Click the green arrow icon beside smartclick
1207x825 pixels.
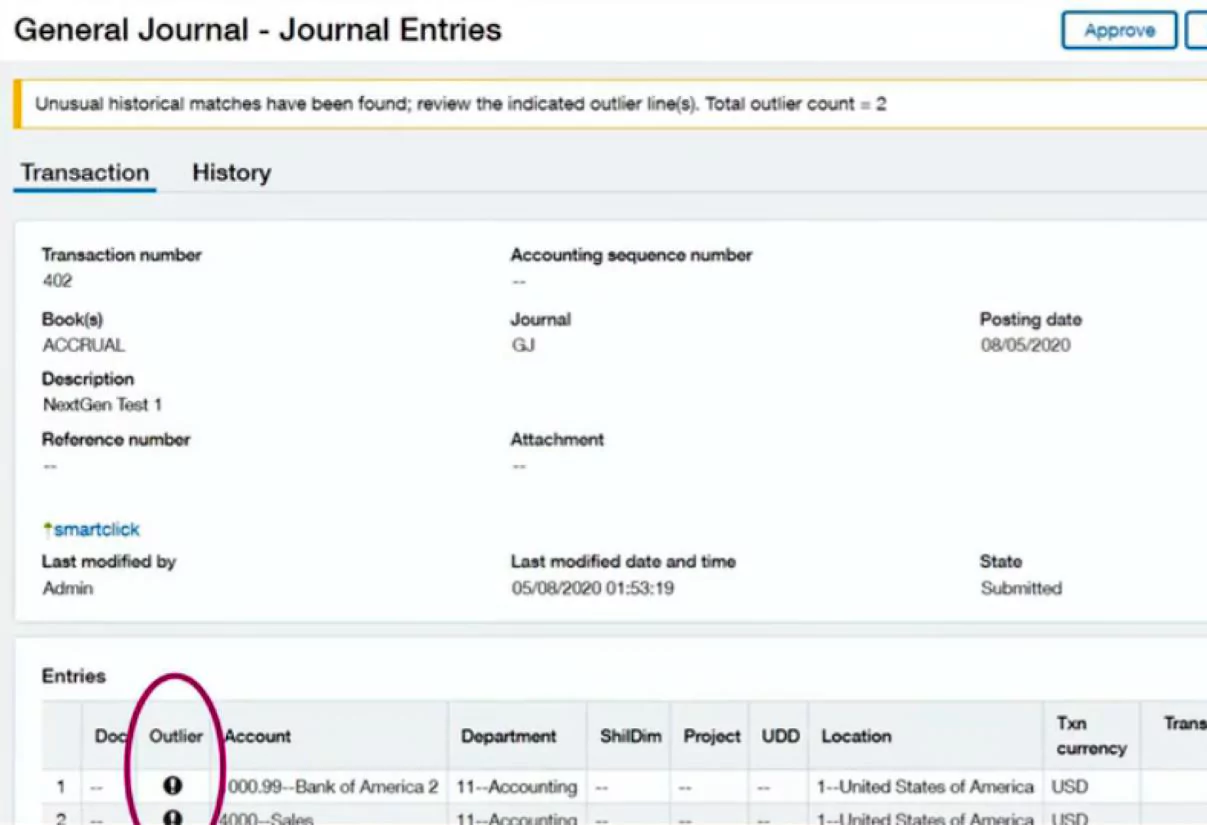47,529
